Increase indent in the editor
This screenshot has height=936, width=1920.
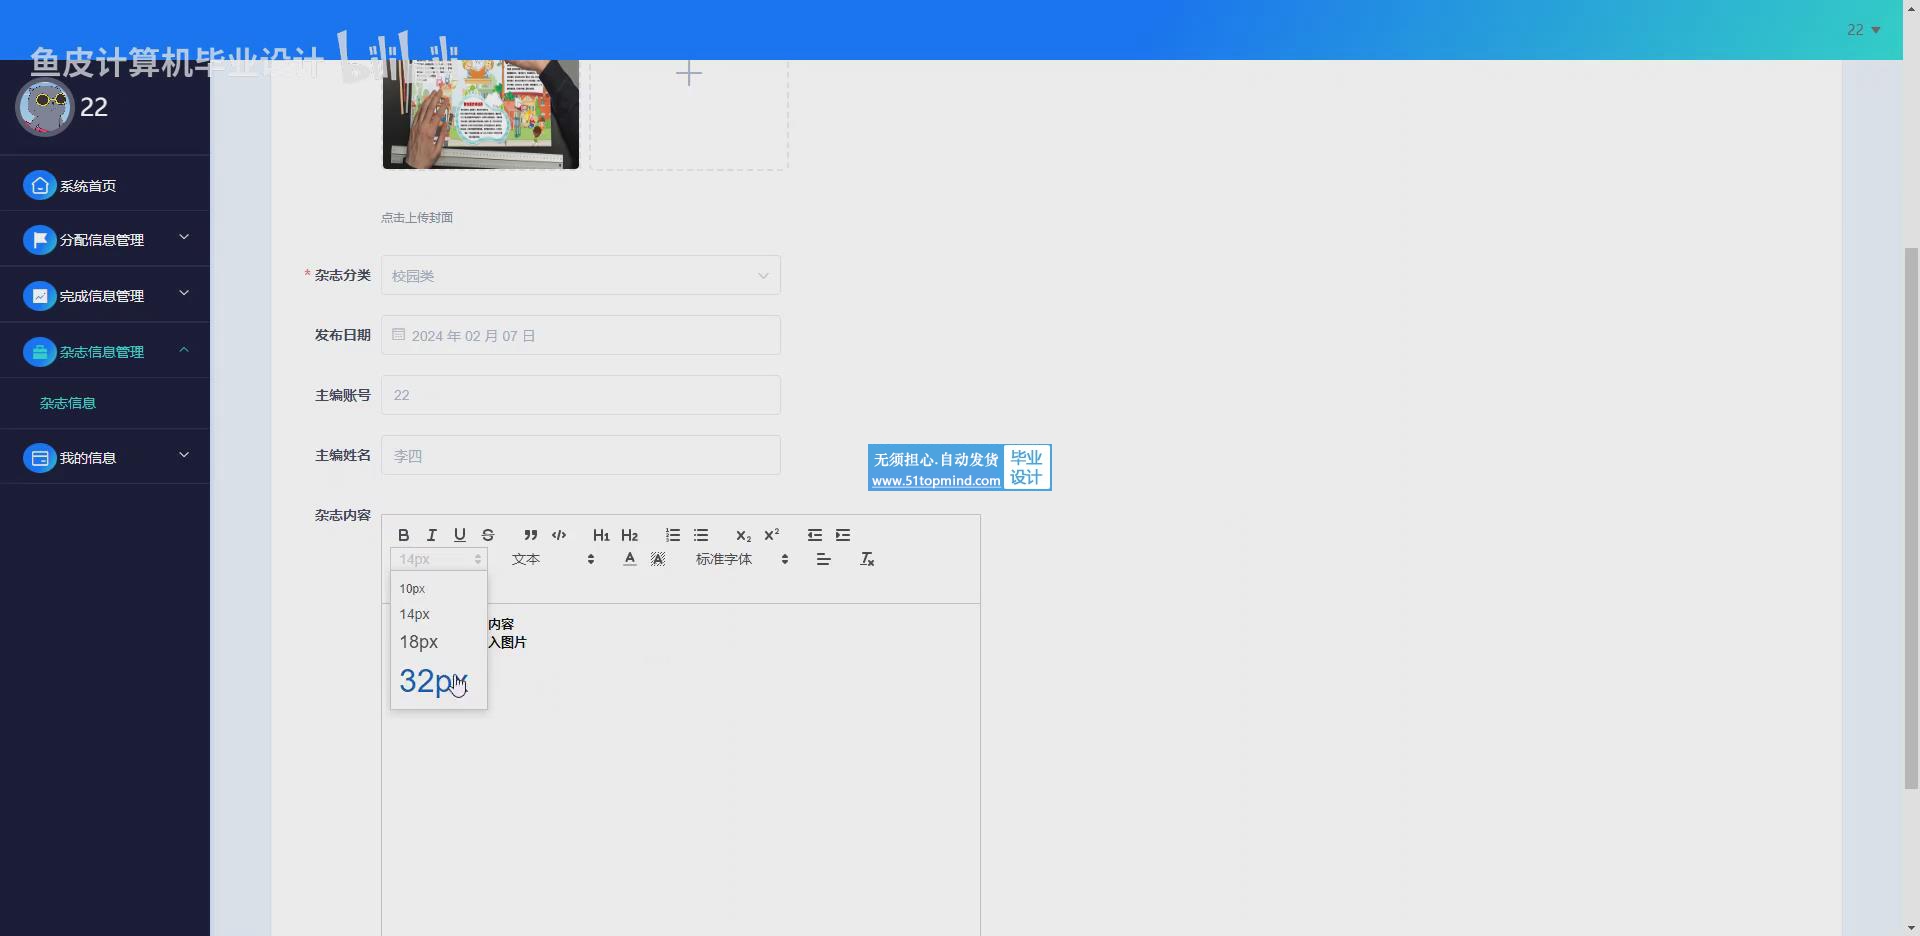pyautogui.click(x=843, y=535)
